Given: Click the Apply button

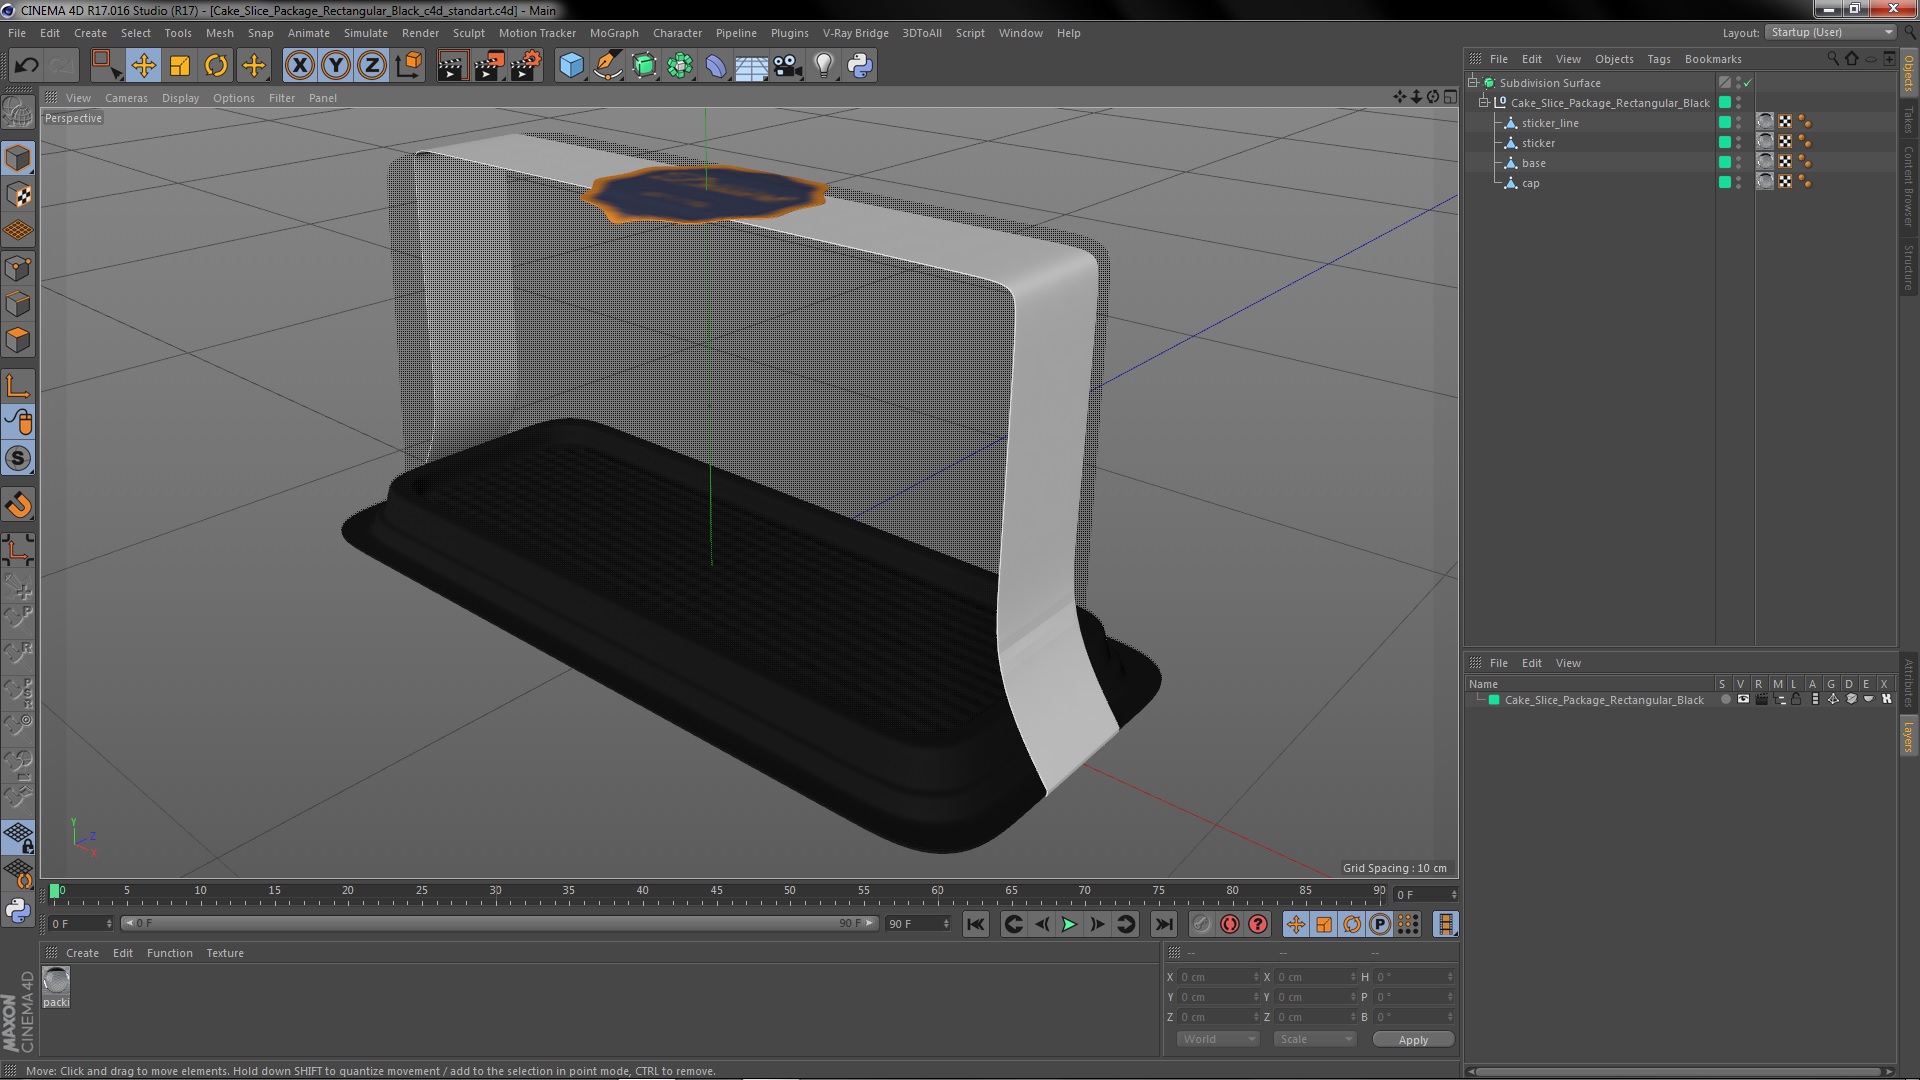Looking at the screenshot, I should pos(1413,1040).
